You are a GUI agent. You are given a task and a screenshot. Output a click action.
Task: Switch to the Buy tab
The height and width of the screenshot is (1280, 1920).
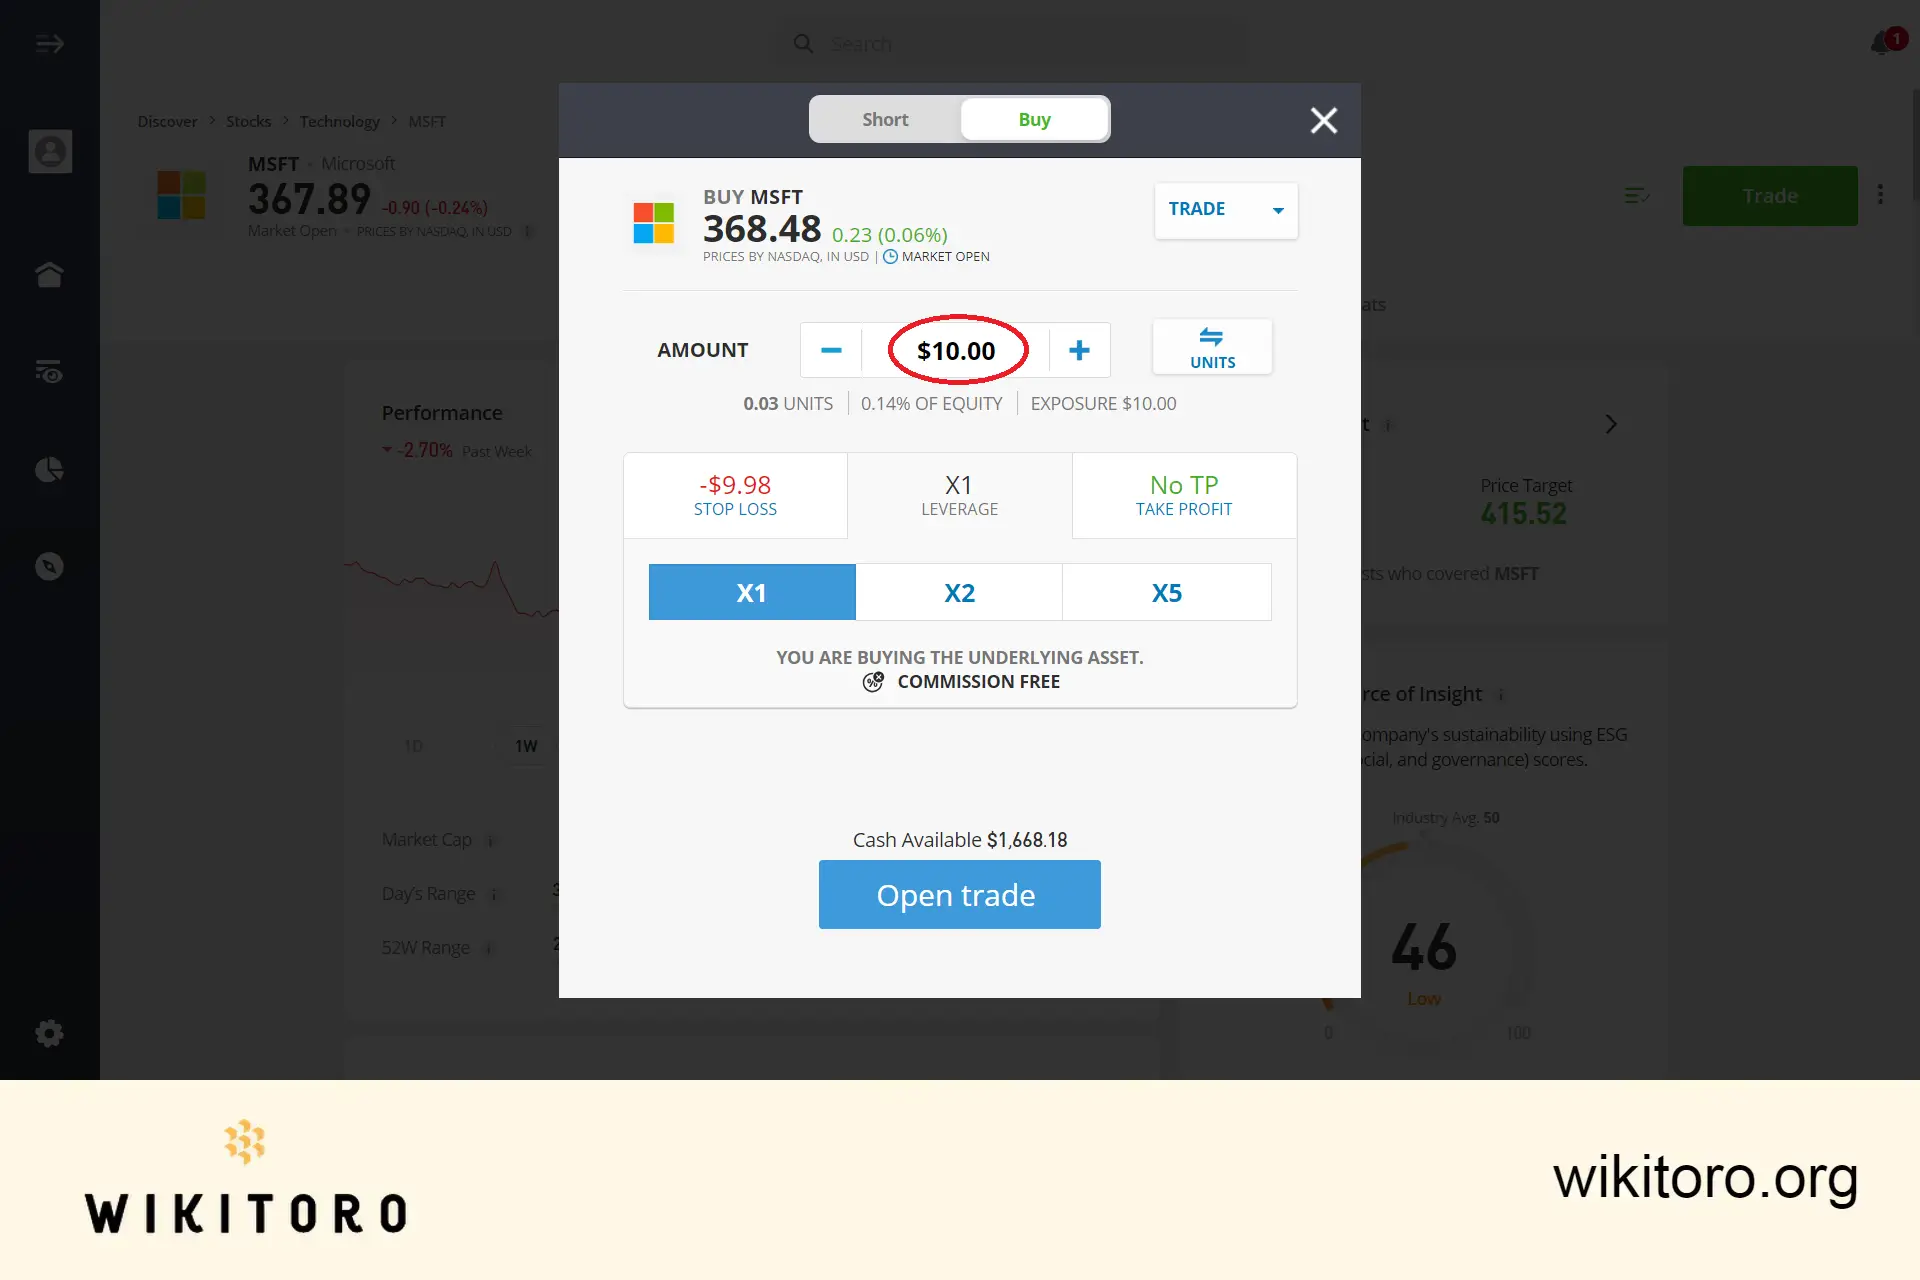(x=1034, y=119)
